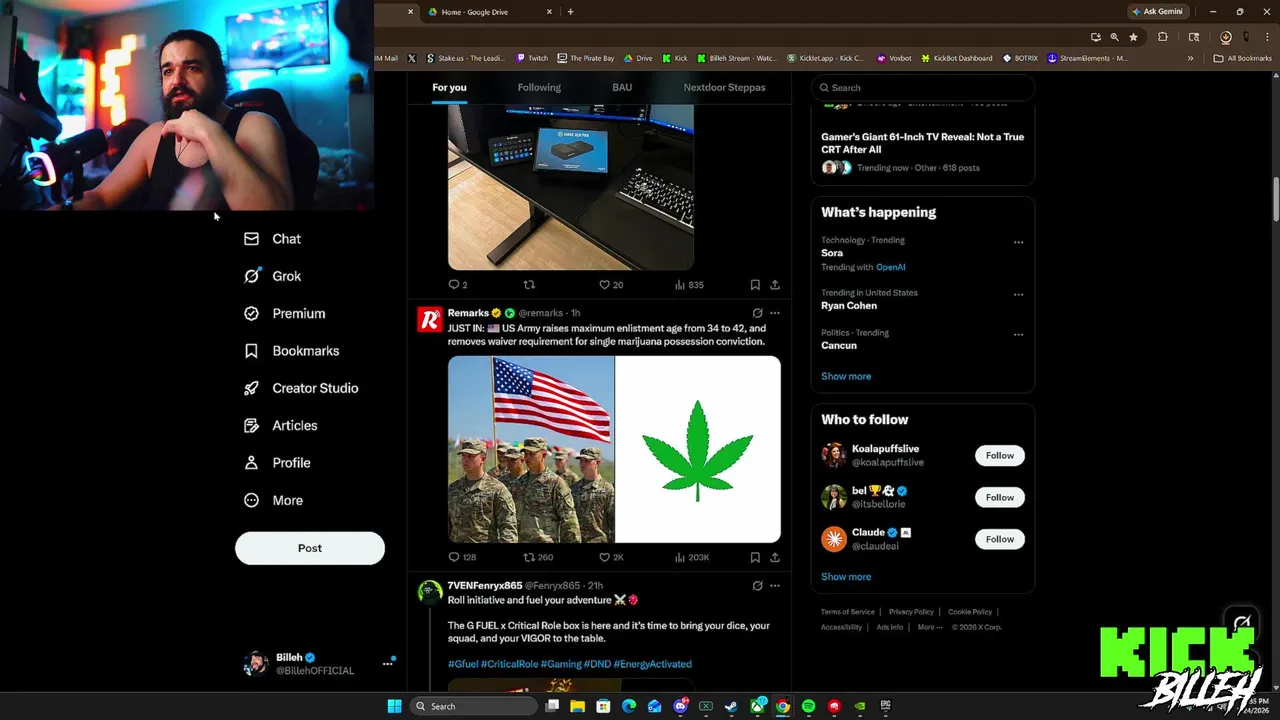
Task: Open account options next to BillehOFFICIAL
Action: coord(388,663)
